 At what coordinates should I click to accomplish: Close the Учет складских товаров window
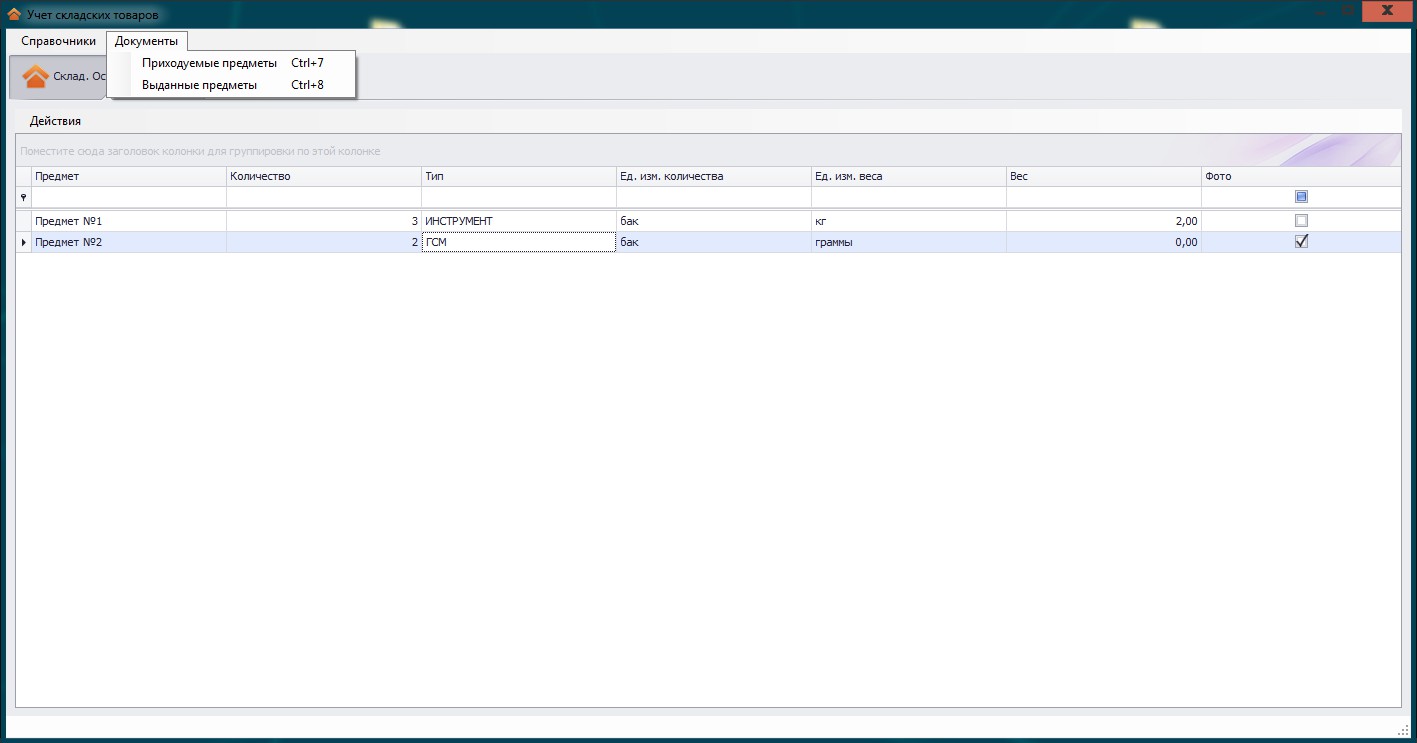[x=1388, y=10]
